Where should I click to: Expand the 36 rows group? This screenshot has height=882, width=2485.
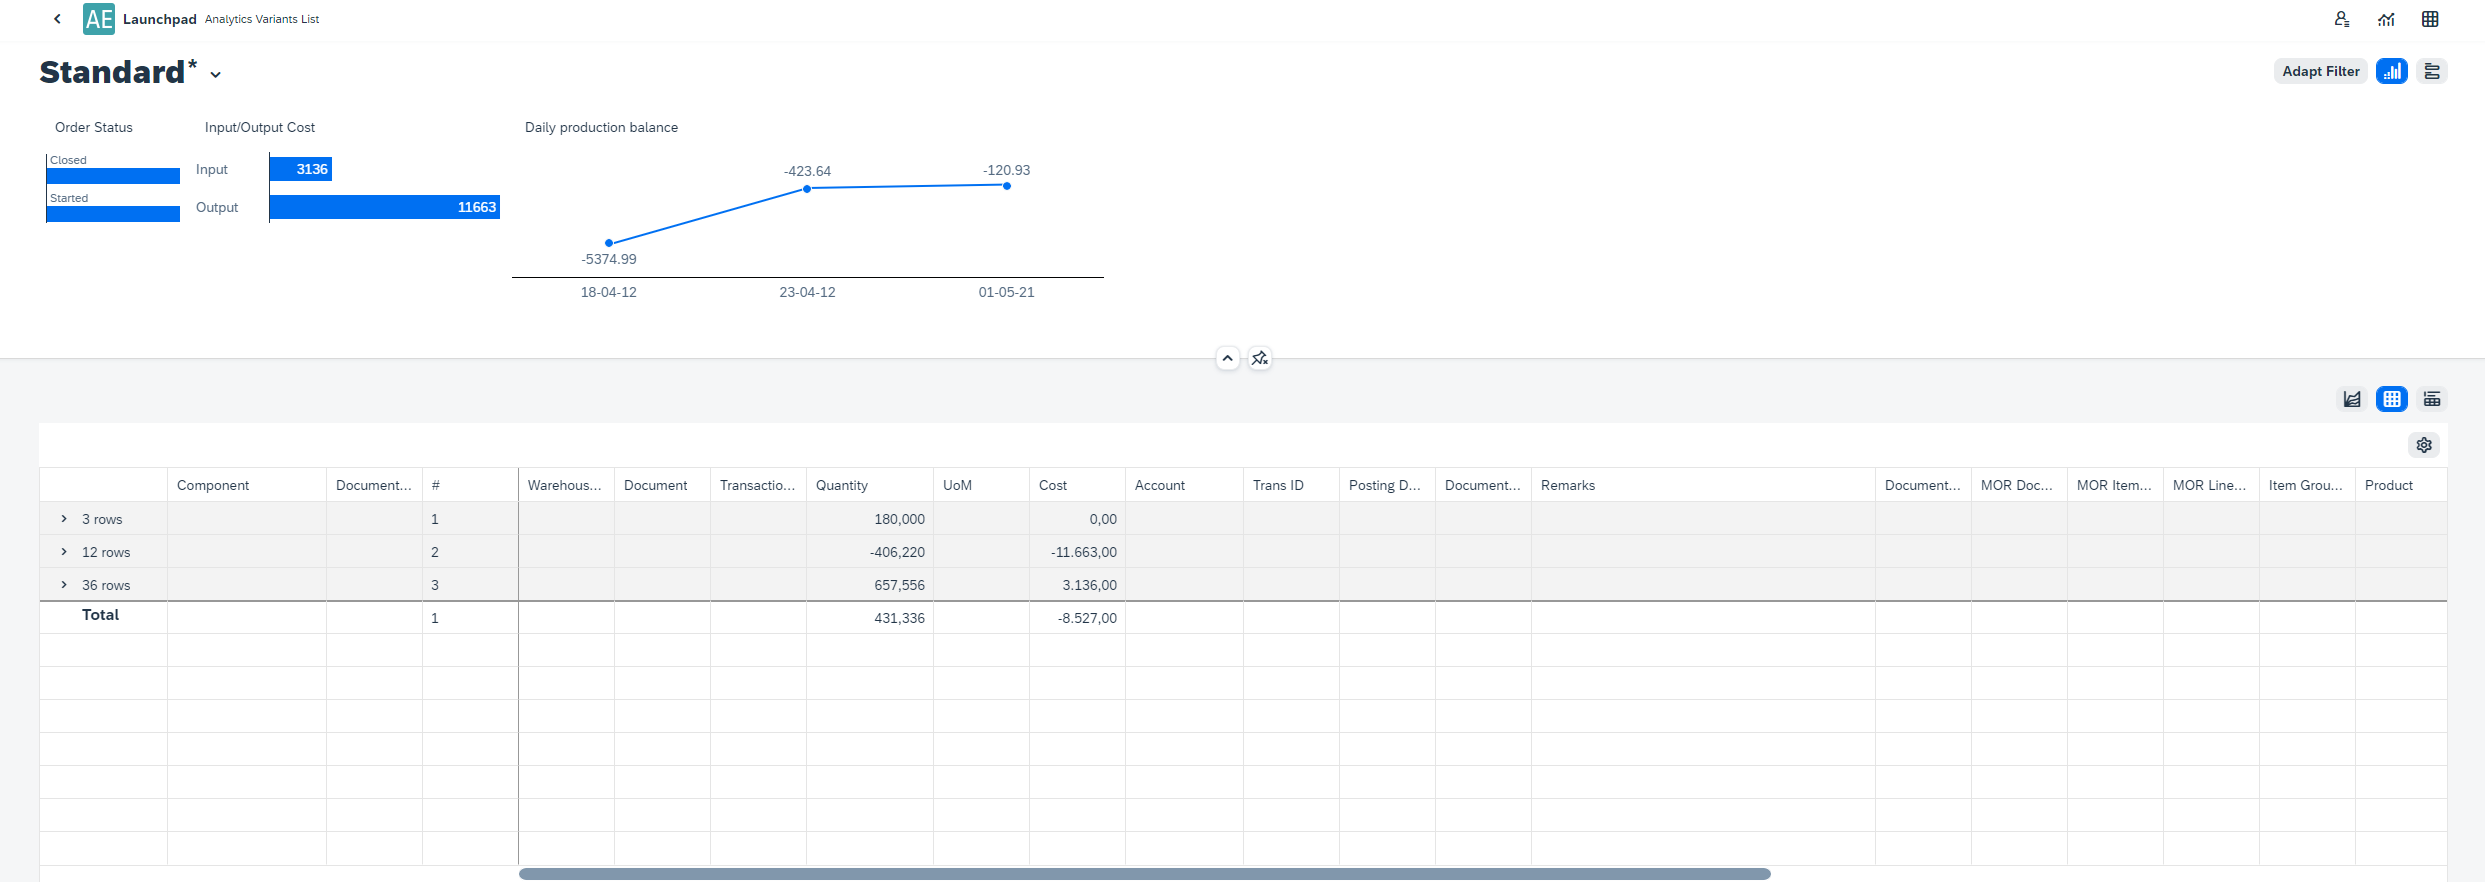[64, 585]
